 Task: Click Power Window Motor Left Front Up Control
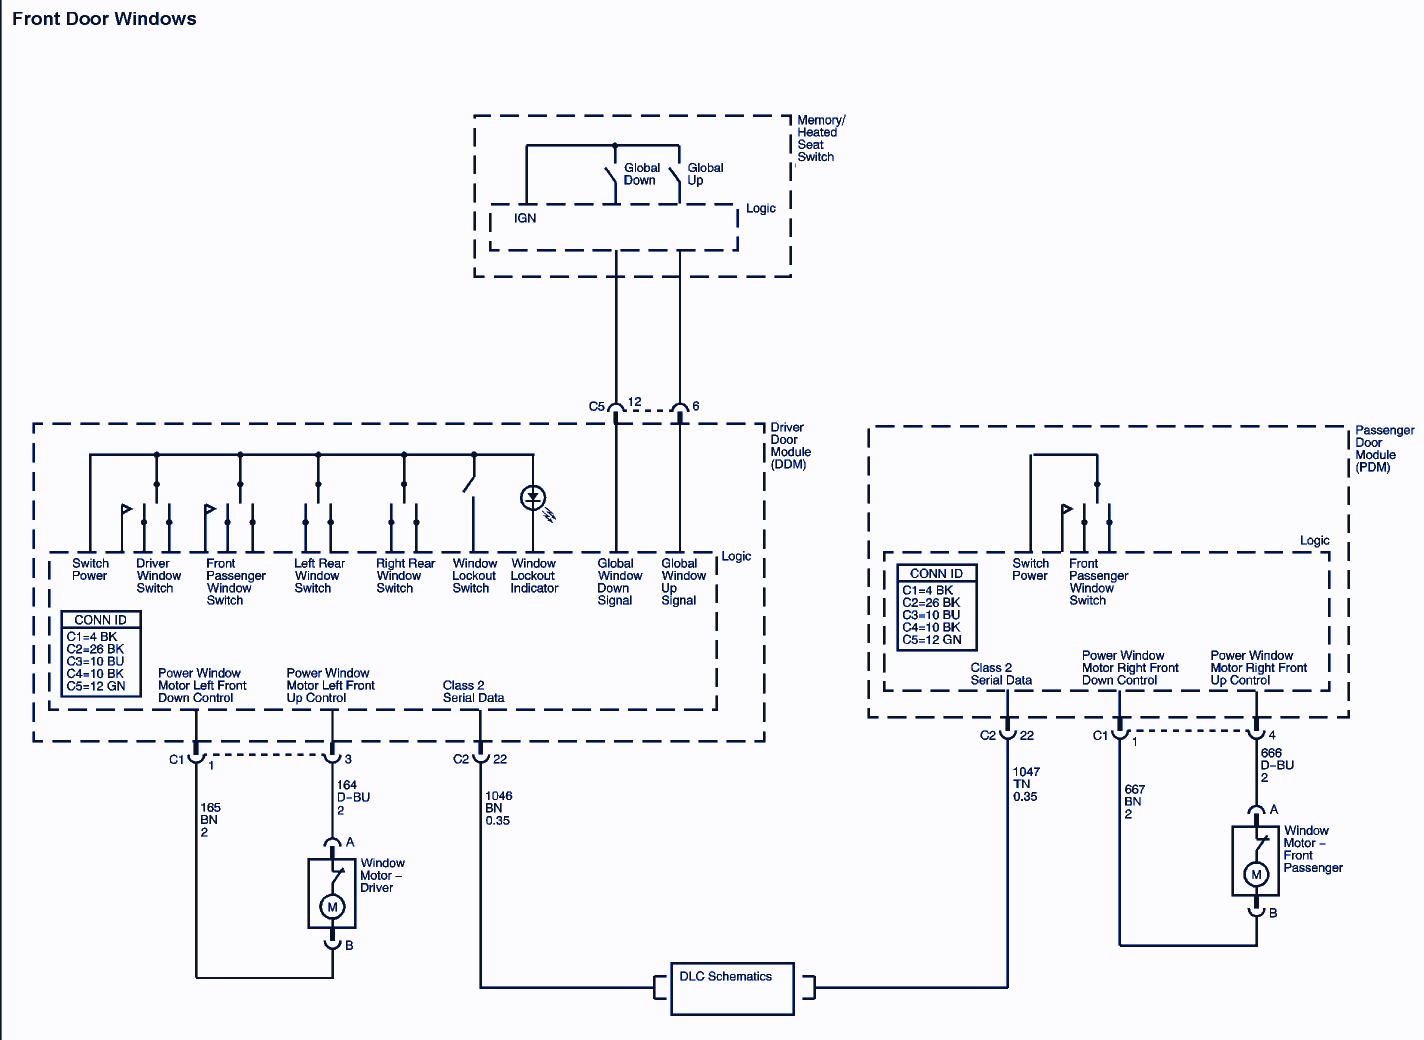pyautogui.click(x=330, y=686)
